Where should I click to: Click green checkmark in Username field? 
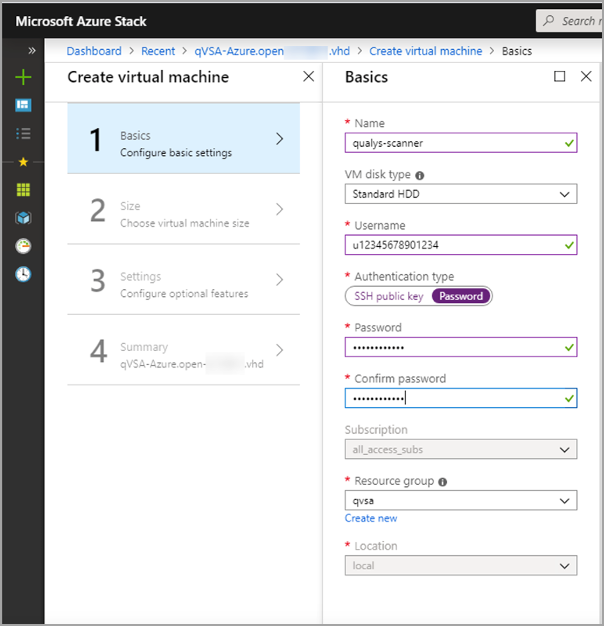point(569,245)
